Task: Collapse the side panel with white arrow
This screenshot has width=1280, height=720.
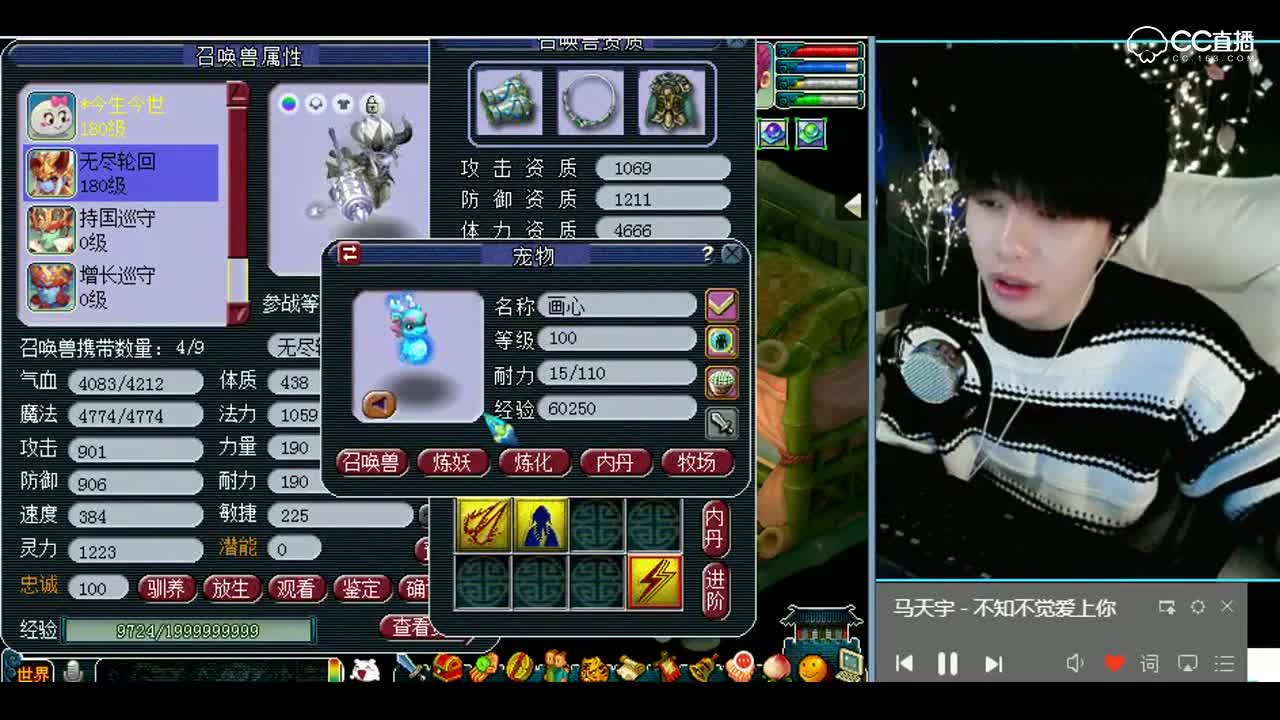Action: [852, 205]
